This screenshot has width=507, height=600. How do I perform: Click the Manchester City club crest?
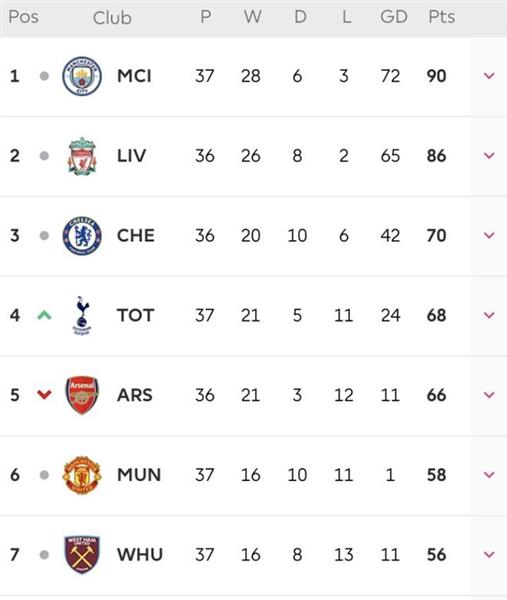pos(82,76)
